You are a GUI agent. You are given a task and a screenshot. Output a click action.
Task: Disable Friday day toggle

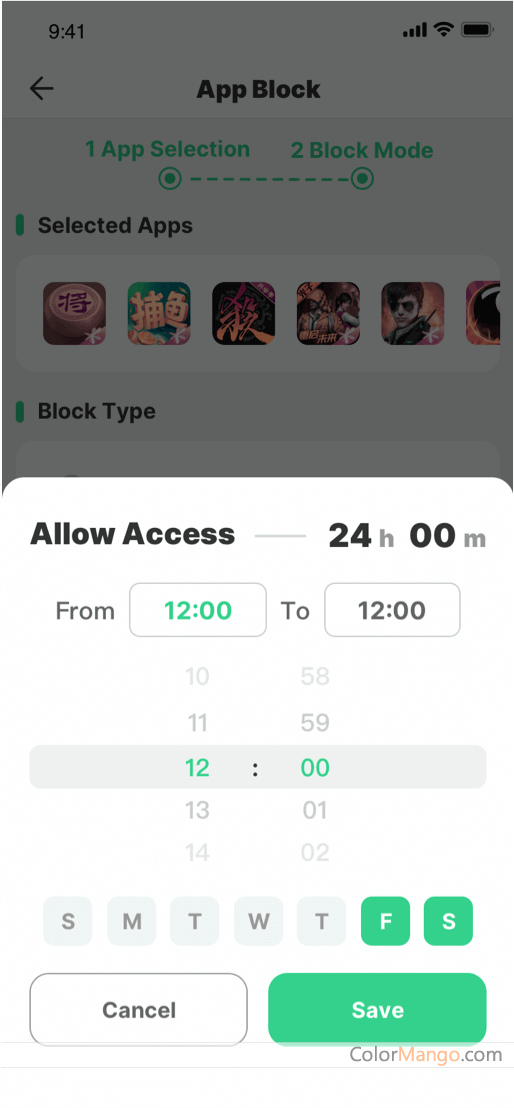coord(385,921)
